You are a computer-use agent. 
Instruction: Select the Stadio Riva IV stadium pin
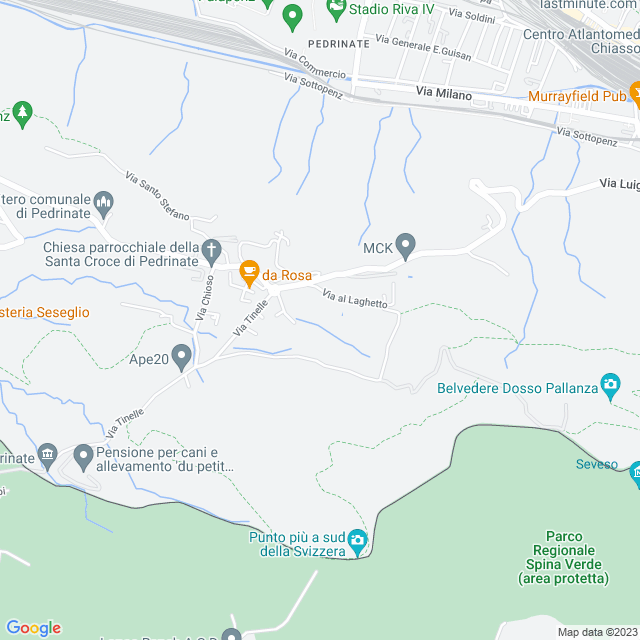click(337, 9)
